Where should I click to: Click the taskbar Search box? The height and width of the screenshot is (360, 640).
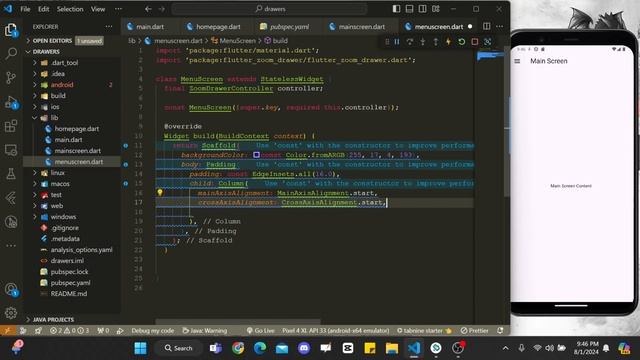point(178,348)
